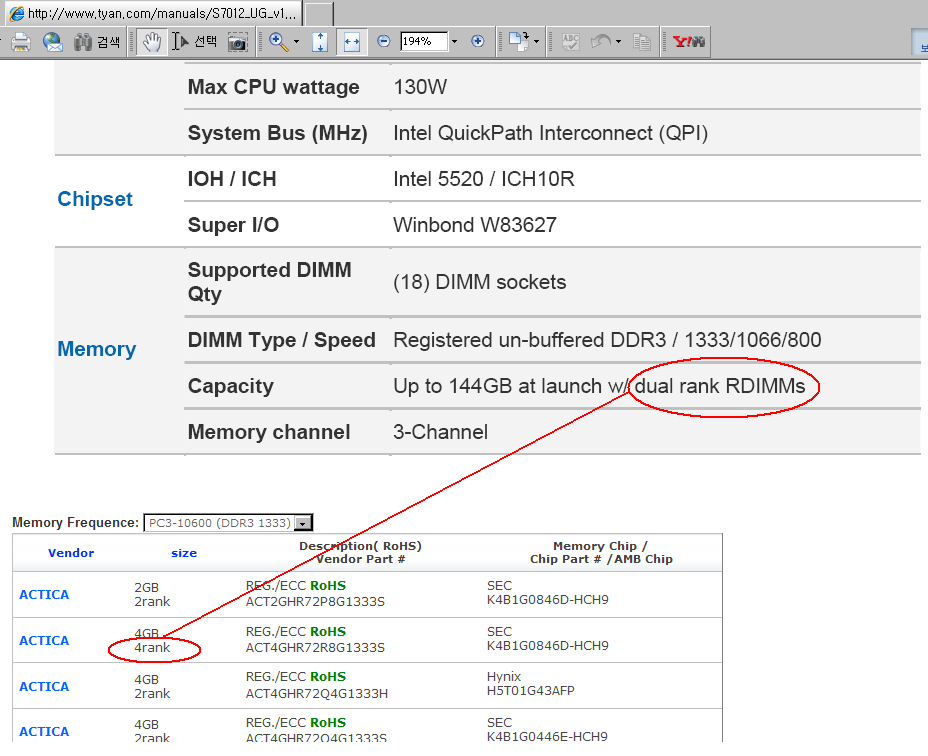The width and height of the screenshot is (928, 756).
Task: Click the Yahoo search toolbar icon
Action: coord(689,41)
